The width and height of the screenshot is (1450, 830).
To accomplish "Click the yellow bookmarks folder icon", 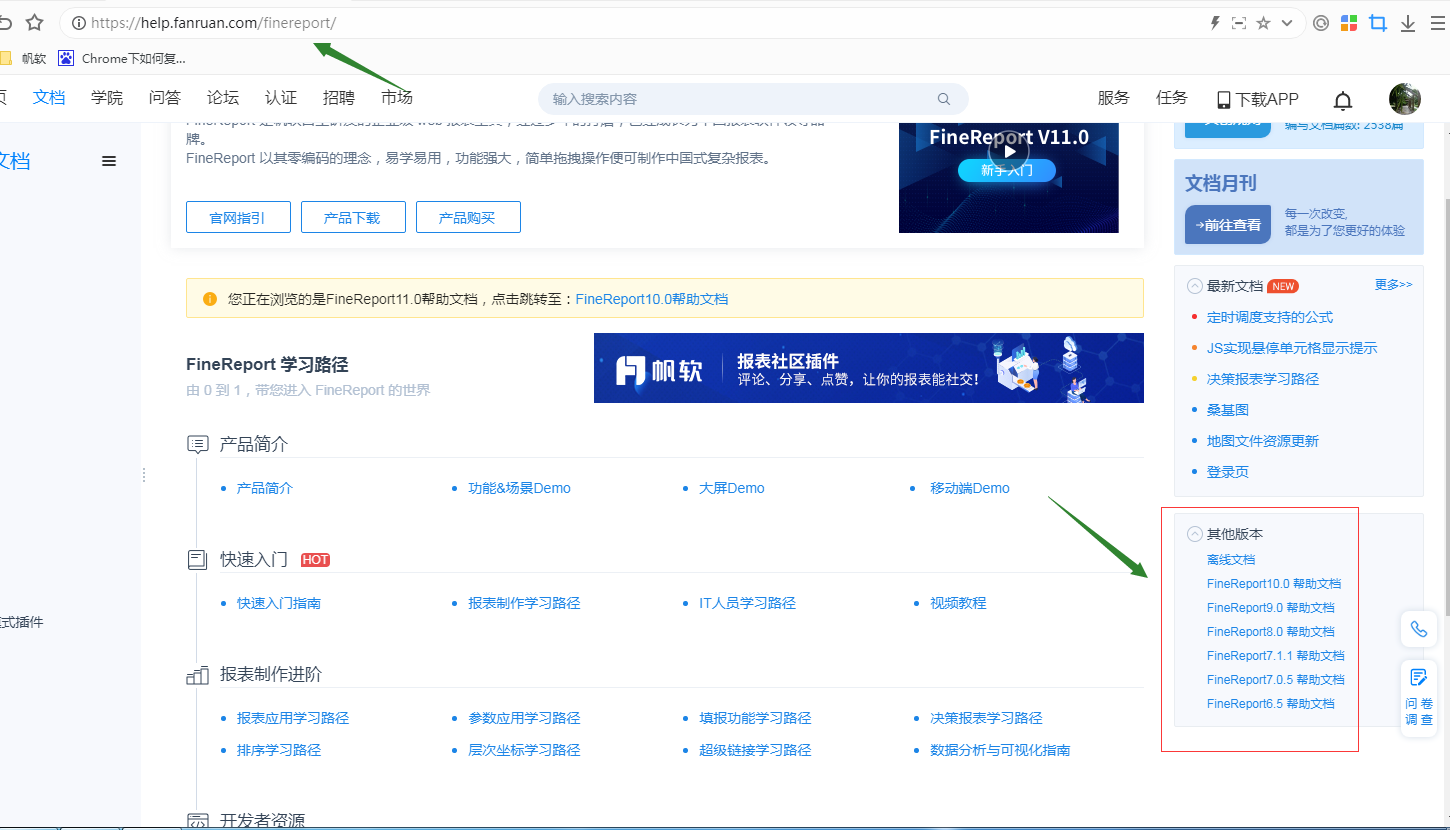I will (x=5, y=58).
